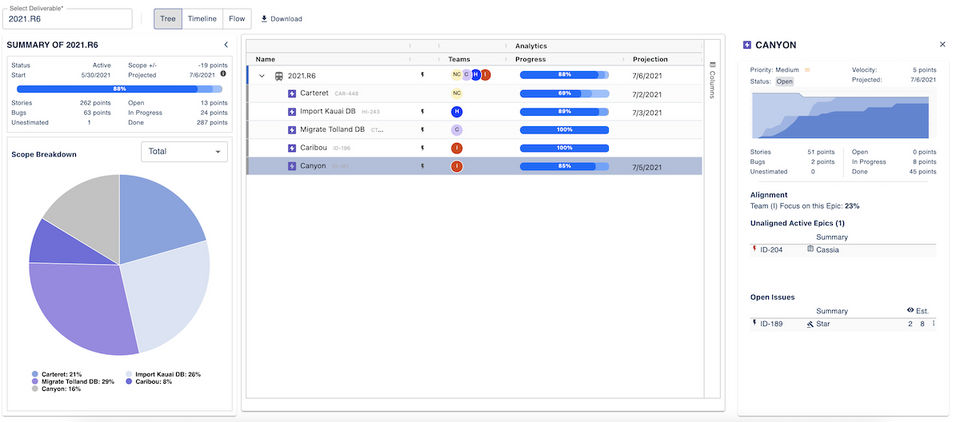Switch to the Flow view
Image resolution: width=960 pixels, height=422 pixels.
click(237, 19)
